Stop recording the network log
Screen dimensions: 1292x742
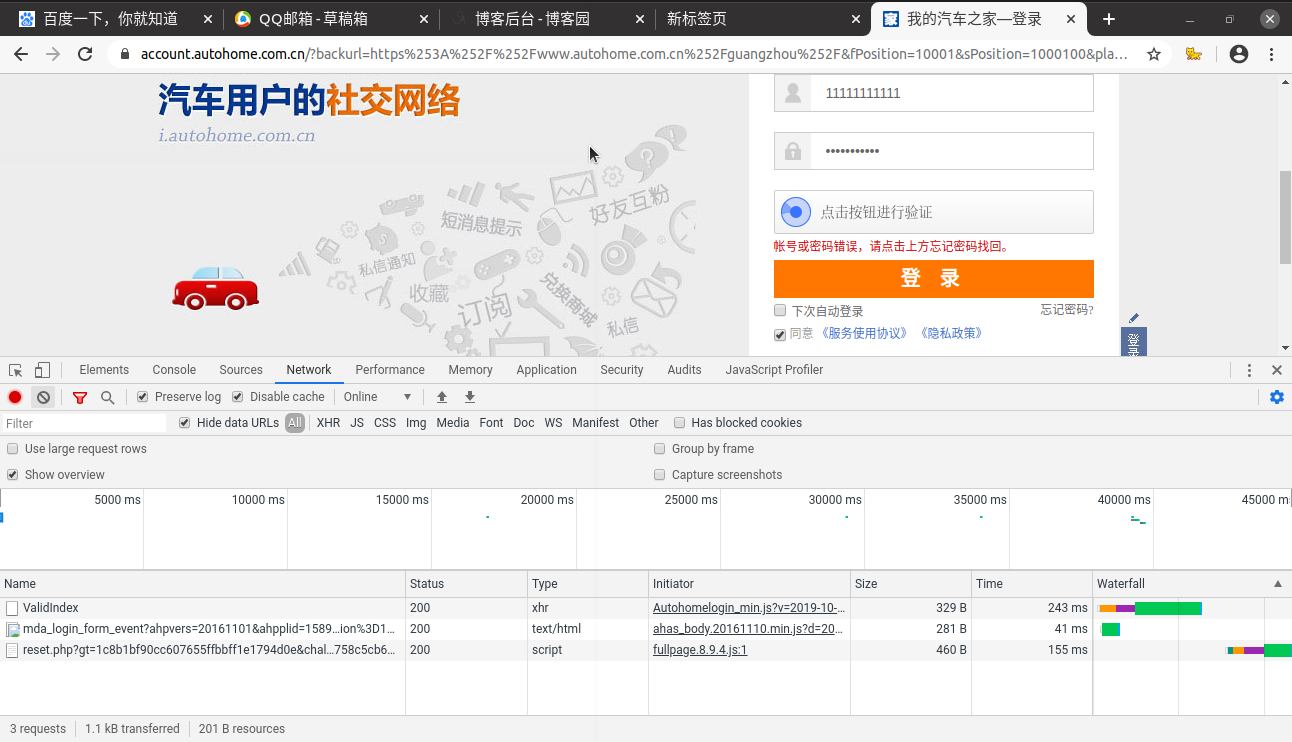[15, 397]
